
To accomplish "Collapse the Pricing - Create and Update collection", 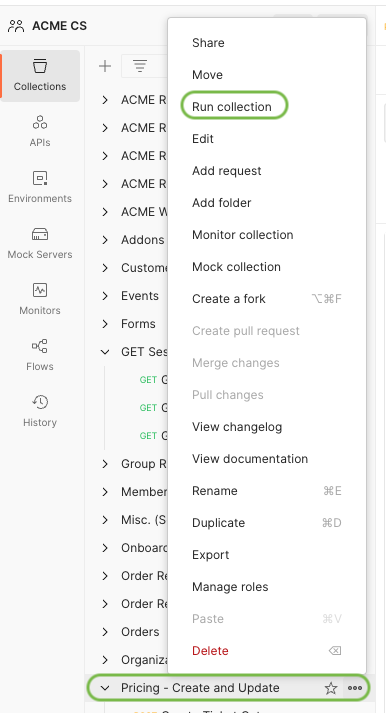I will (x=105, y=688).
